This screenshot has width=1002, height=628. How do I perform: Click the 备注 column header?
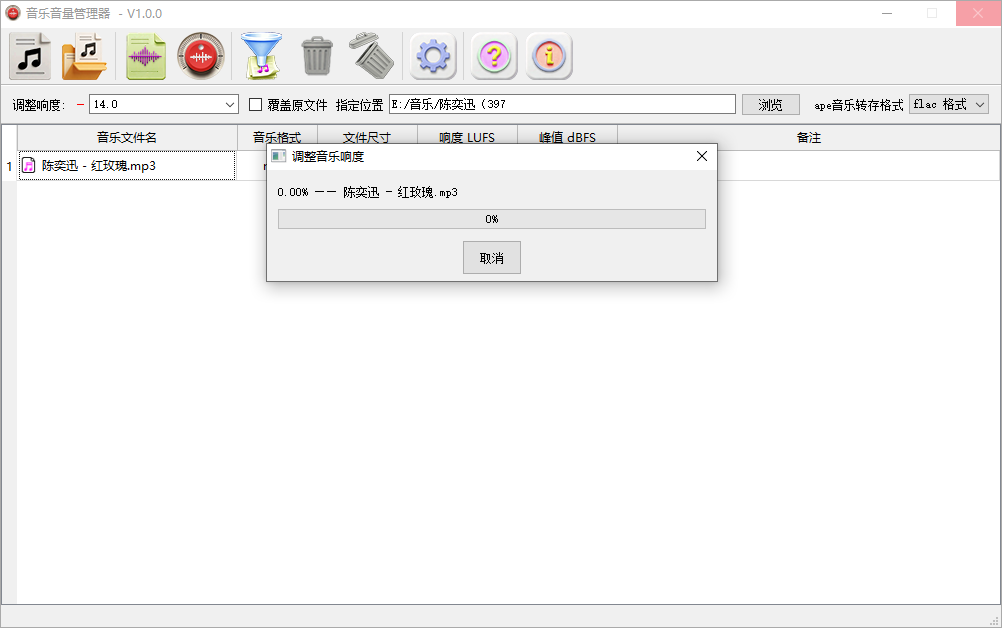808,137
